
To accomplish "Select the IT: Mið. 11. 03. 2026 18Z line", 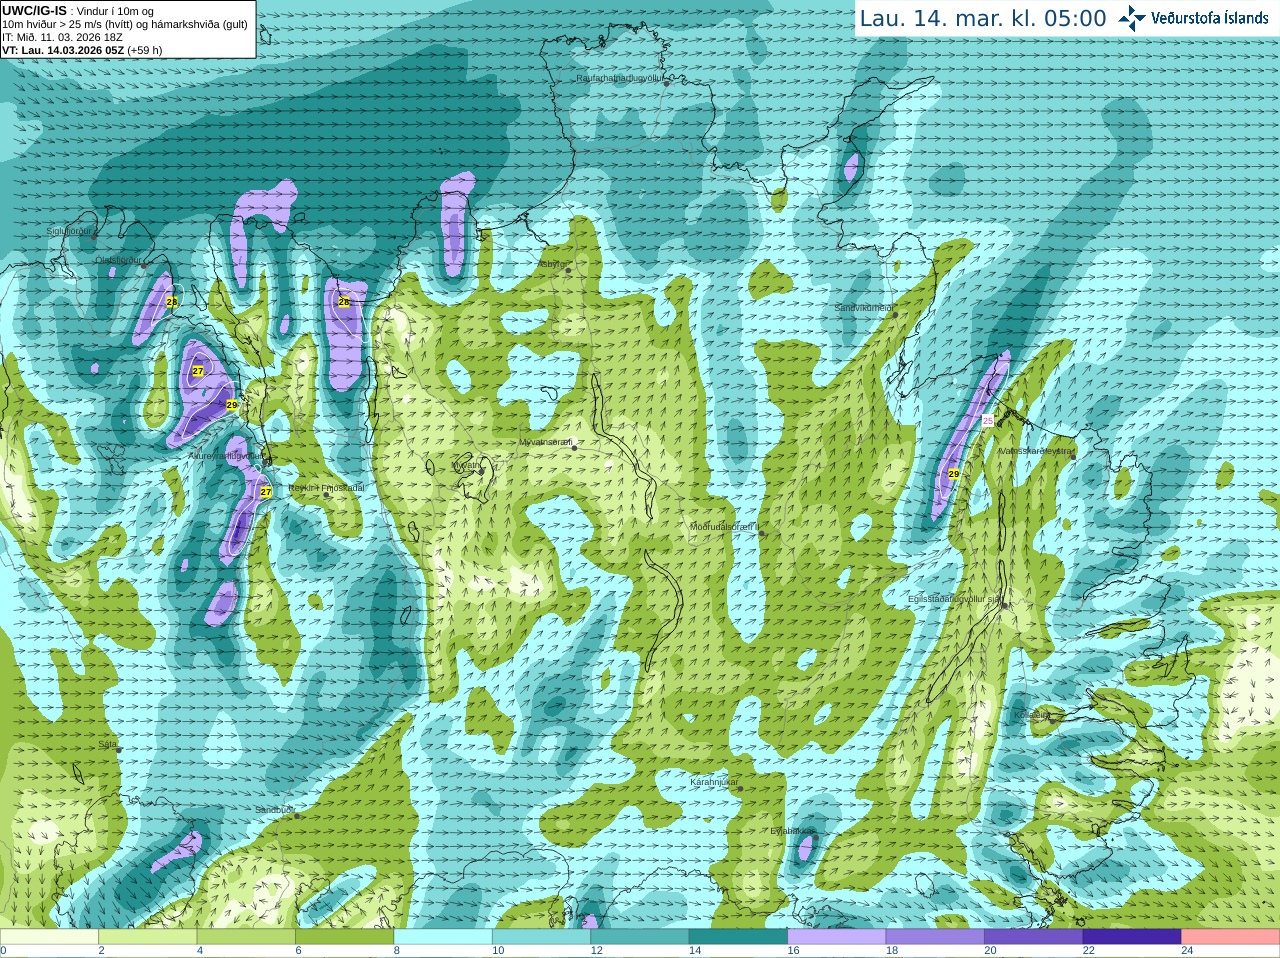I will click(62, 37).
